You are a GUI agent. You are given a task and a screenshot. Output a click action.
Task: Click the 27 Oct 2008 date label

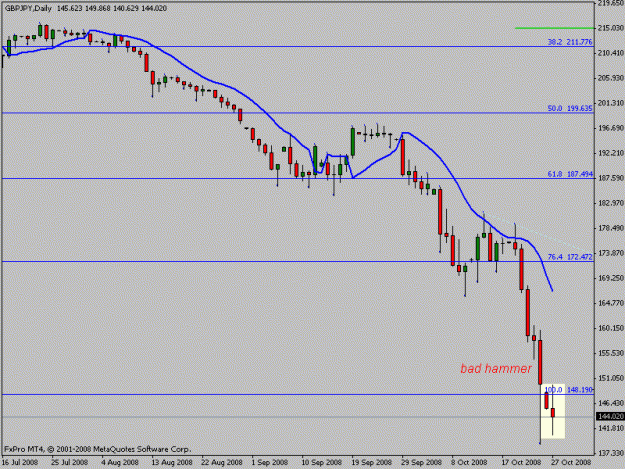pyautogui.click(x=571, y=462)
